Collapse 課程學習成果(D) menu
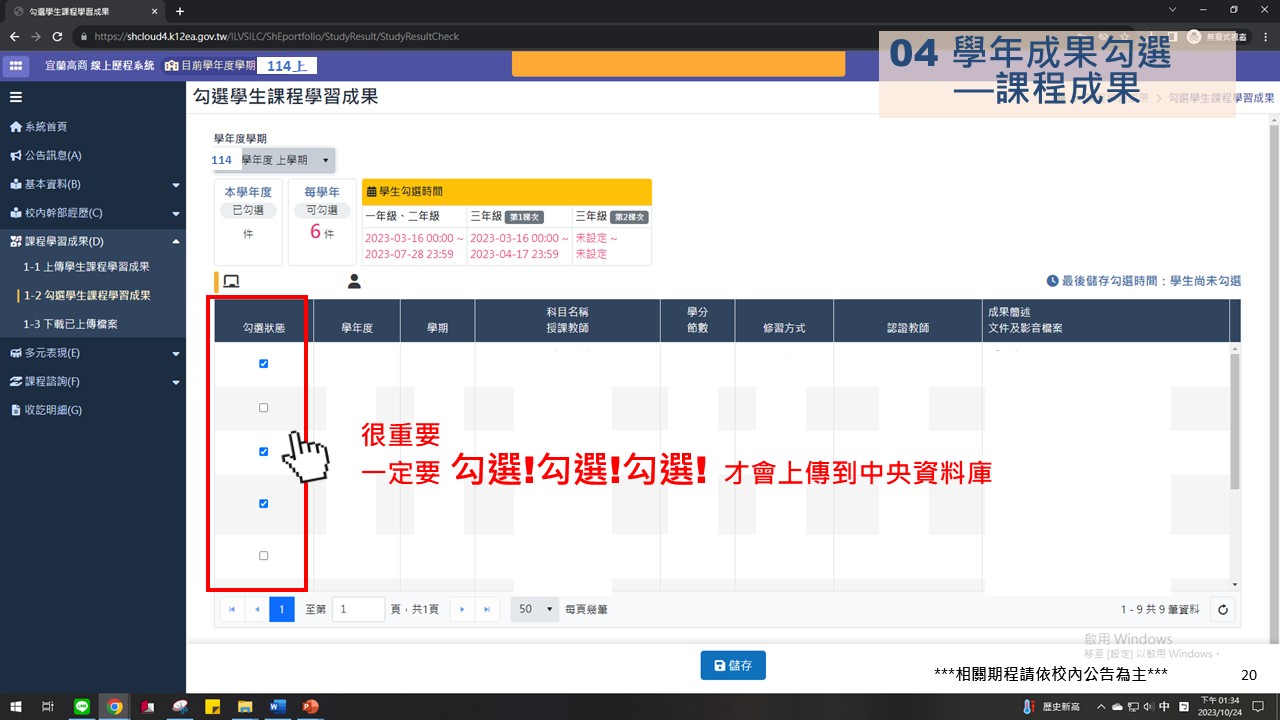Screen dimensions: 1280x720 (x=93, y=241)
